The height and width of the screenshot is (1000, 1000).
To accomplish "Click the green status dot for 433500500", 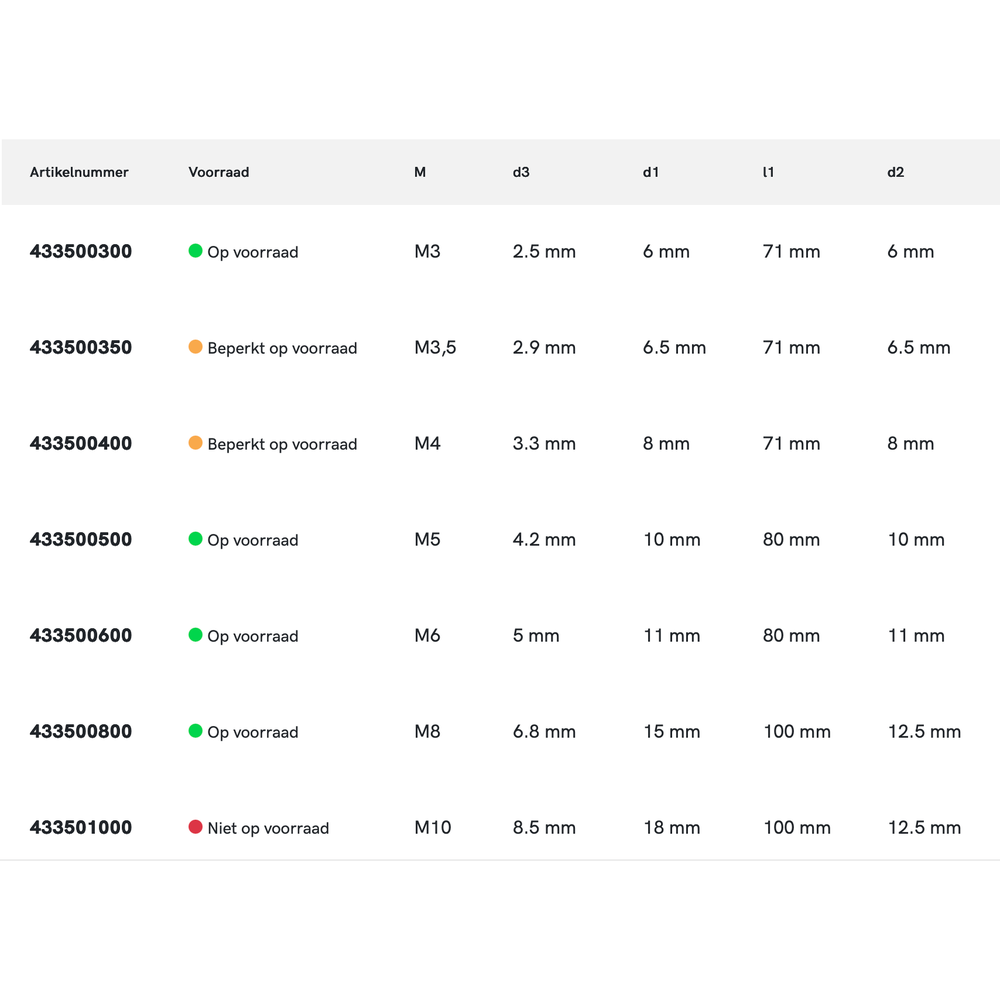I will click(196, 539).
